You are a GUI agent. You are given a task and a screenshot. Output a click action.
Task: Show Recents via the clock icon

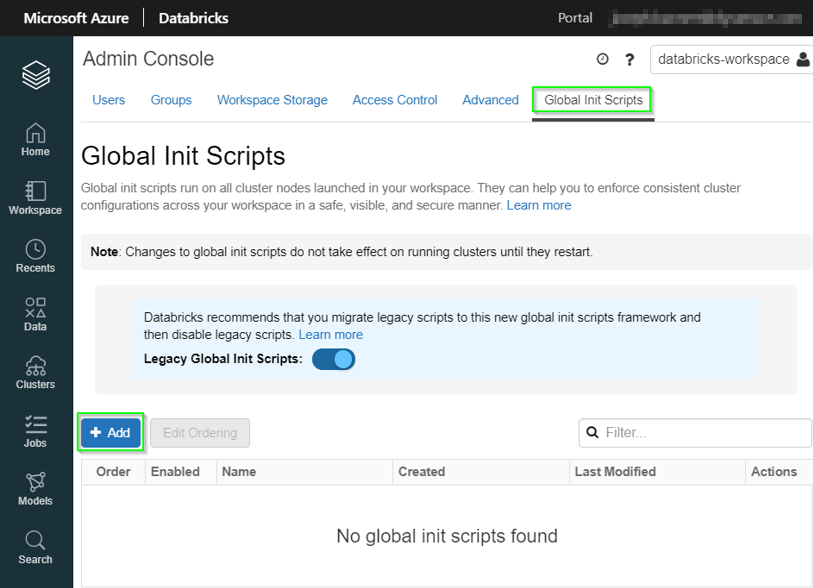pyautogui.click(x=35, y=255)
